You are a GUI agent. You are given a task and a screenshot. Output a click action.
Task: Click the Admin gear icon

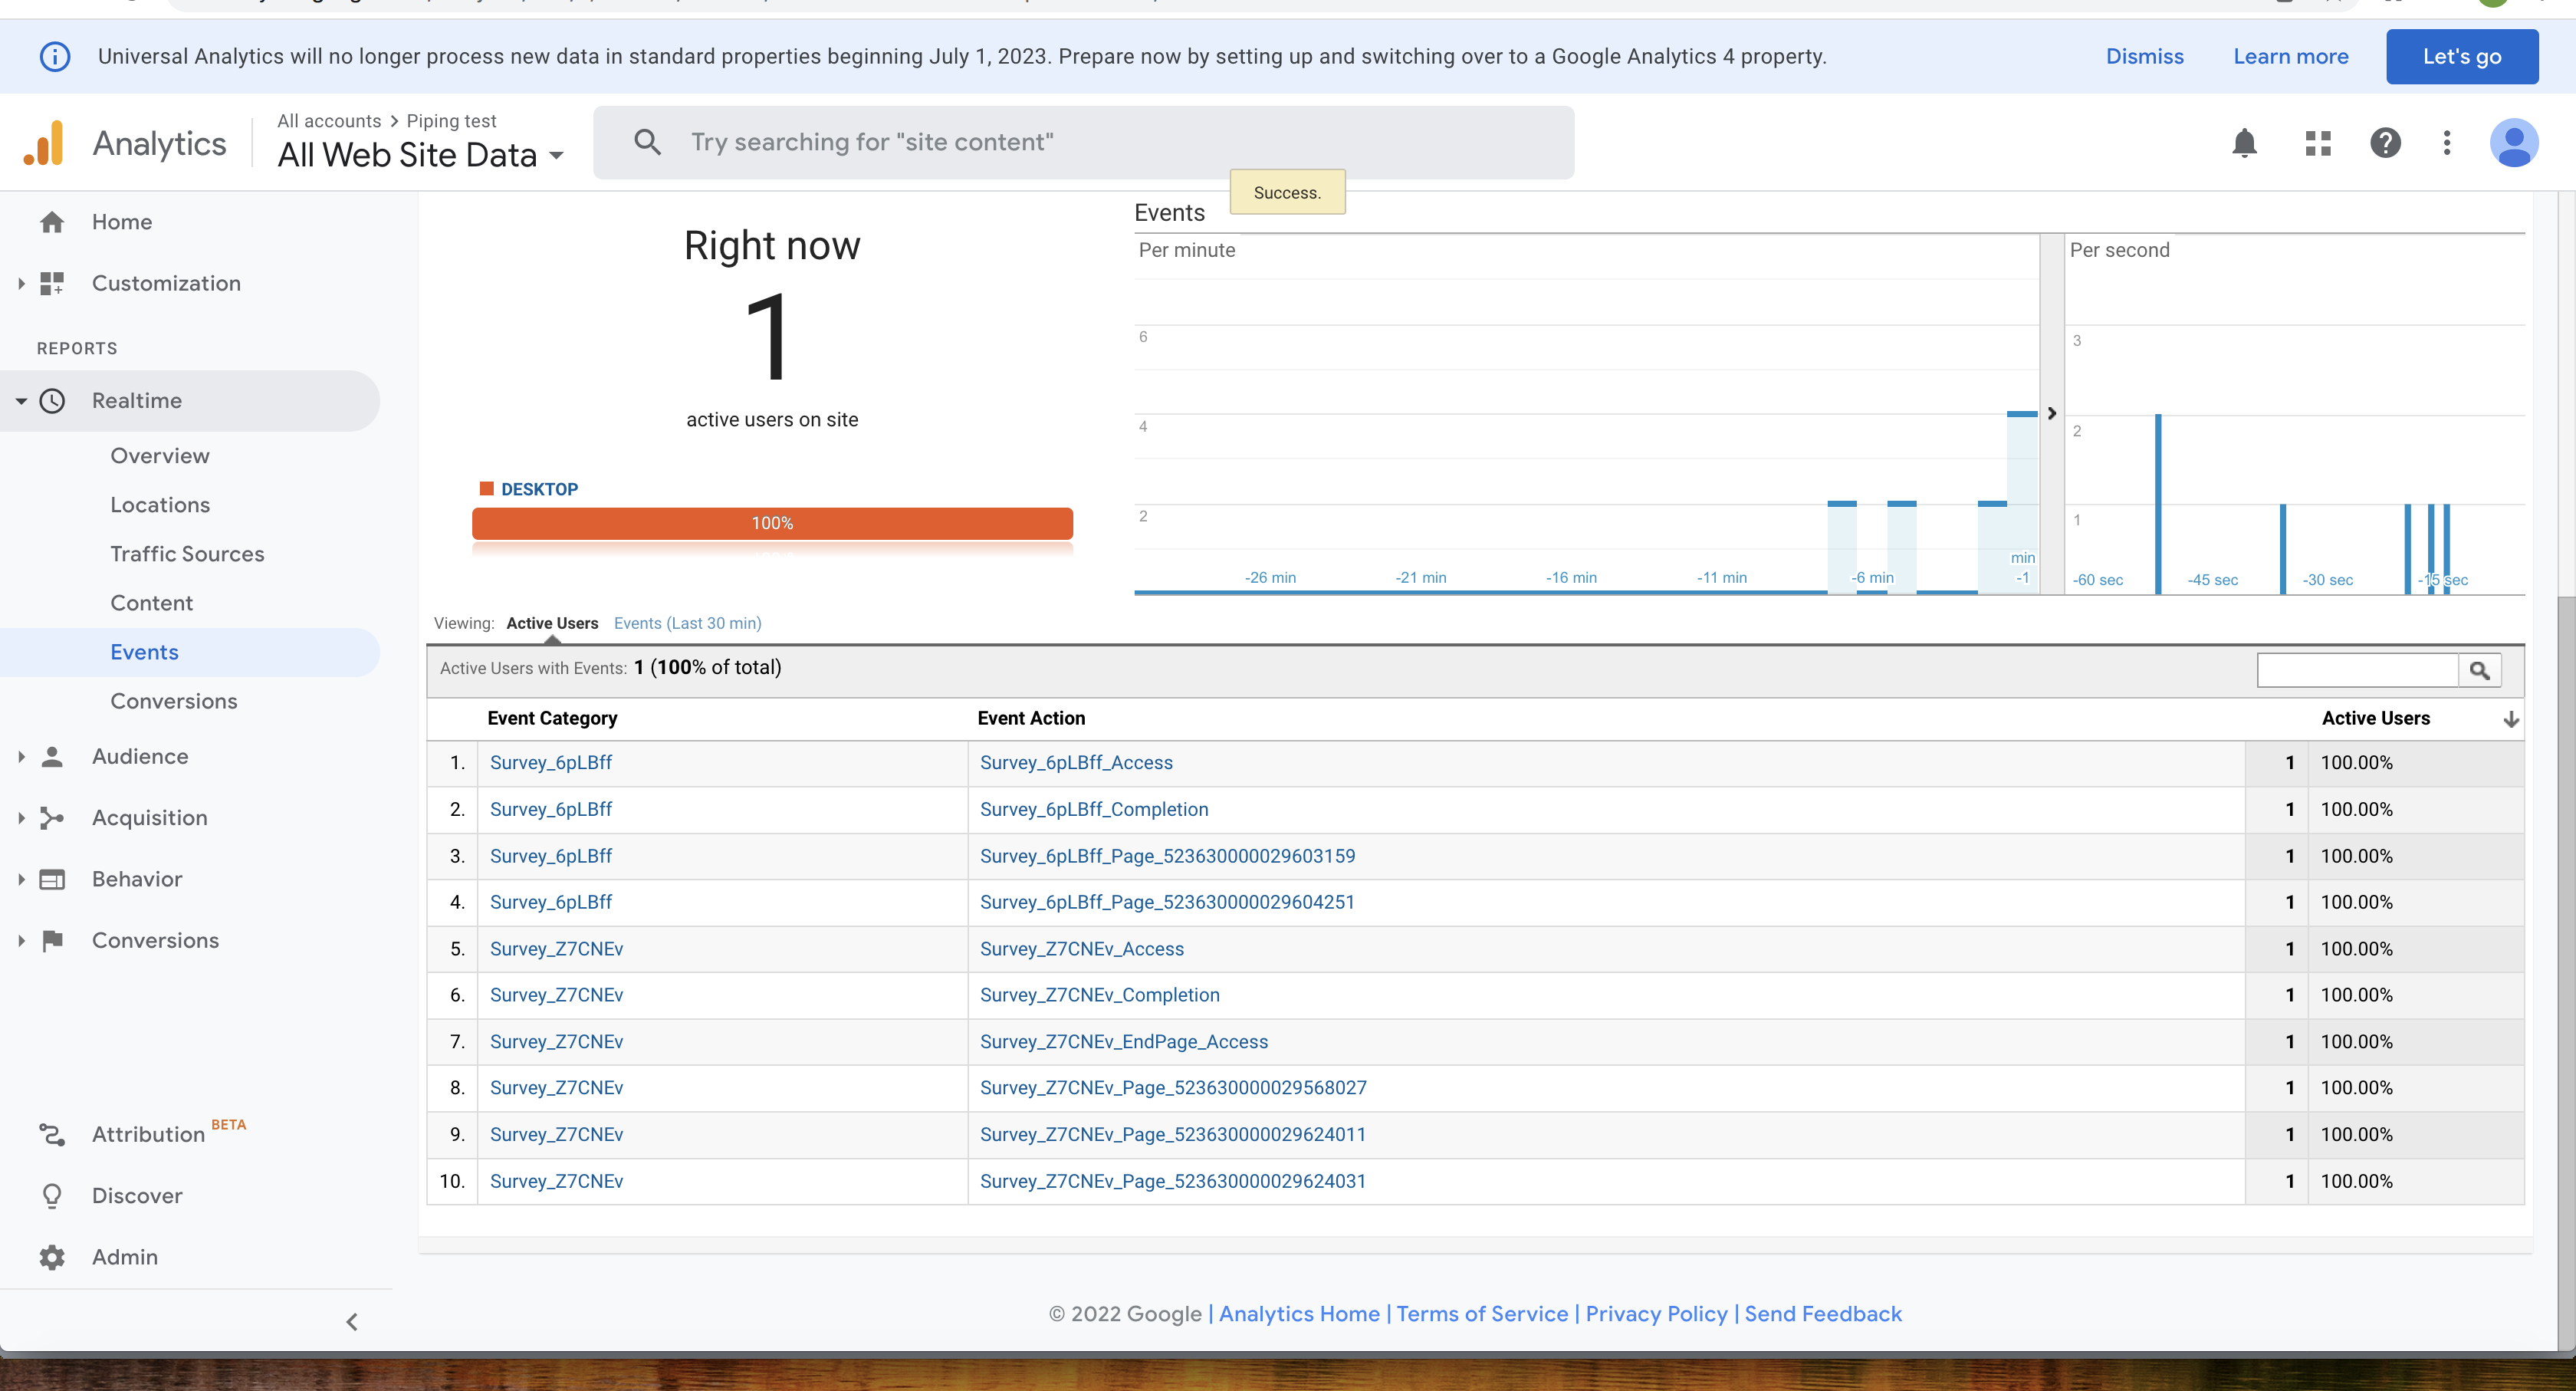pyautogui.click(x=52, y=1257)
